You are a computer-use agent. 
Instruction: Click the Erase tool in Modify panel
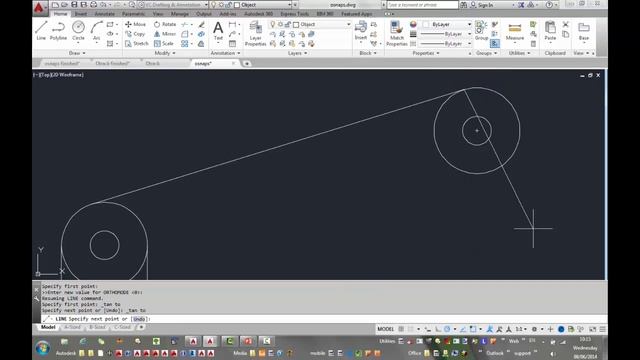pyautogui.click(x=202, y=24)
